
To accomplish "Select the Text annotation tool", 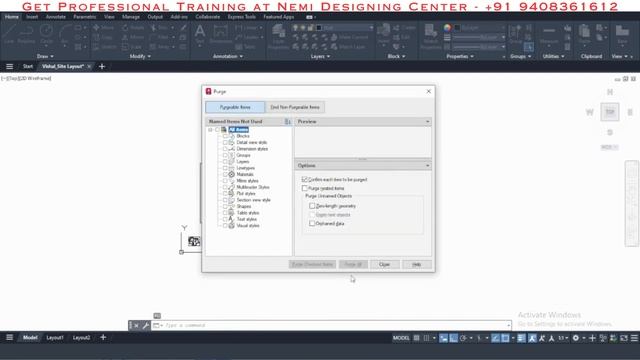I will tap(200, 34).
